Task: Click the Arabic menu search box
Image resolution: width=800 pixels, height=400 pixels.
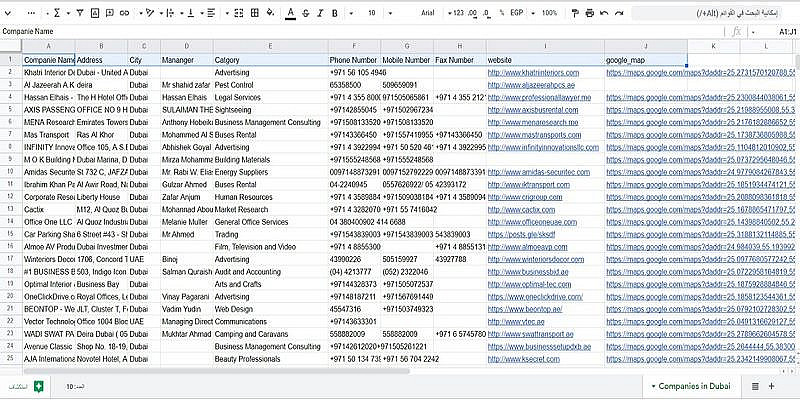Action: [706, 13]
